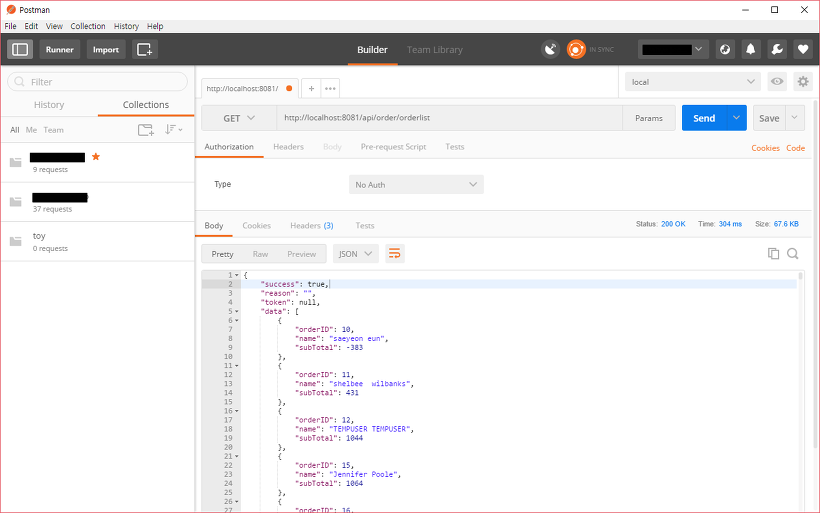
Task: Open the local environment dropdown
Action: coord(693,82)
